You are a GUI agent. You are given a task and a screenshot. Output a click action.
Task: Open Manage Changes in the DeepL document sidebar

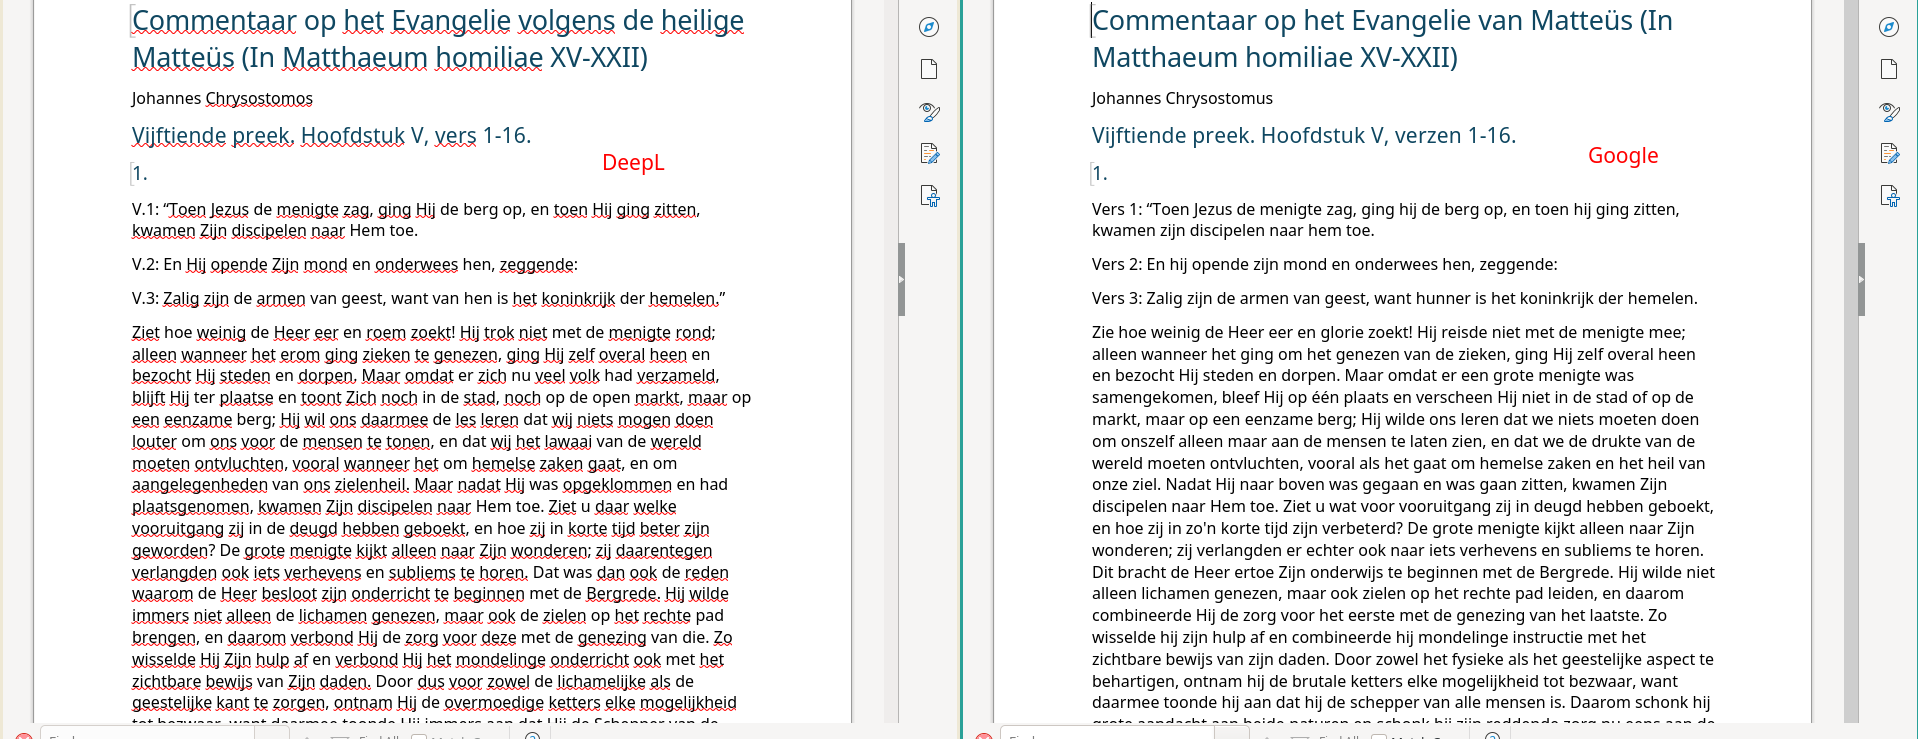click(x=929, y=154)
